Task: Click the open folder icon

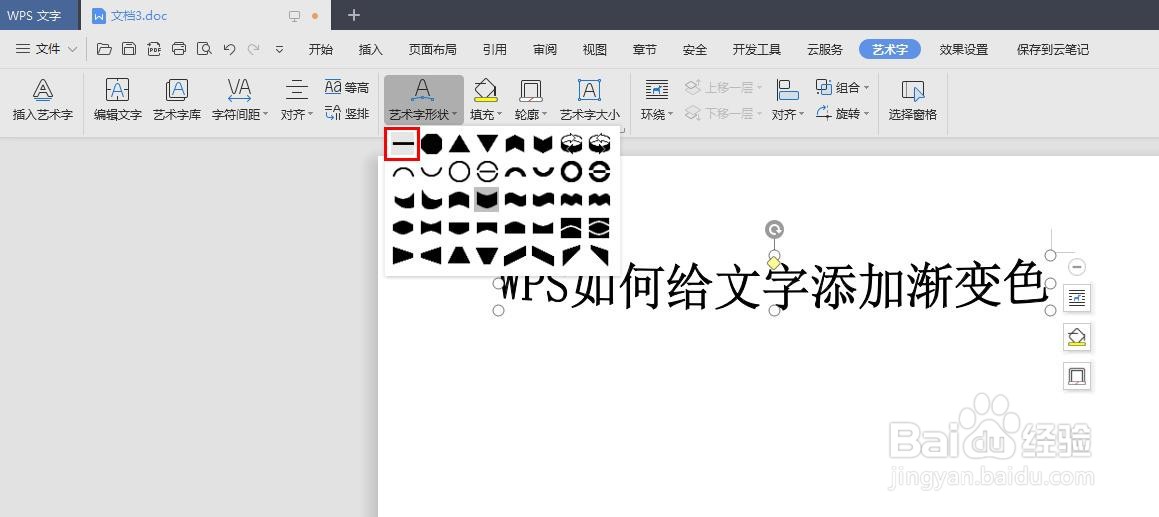Action: coord(104,49)
